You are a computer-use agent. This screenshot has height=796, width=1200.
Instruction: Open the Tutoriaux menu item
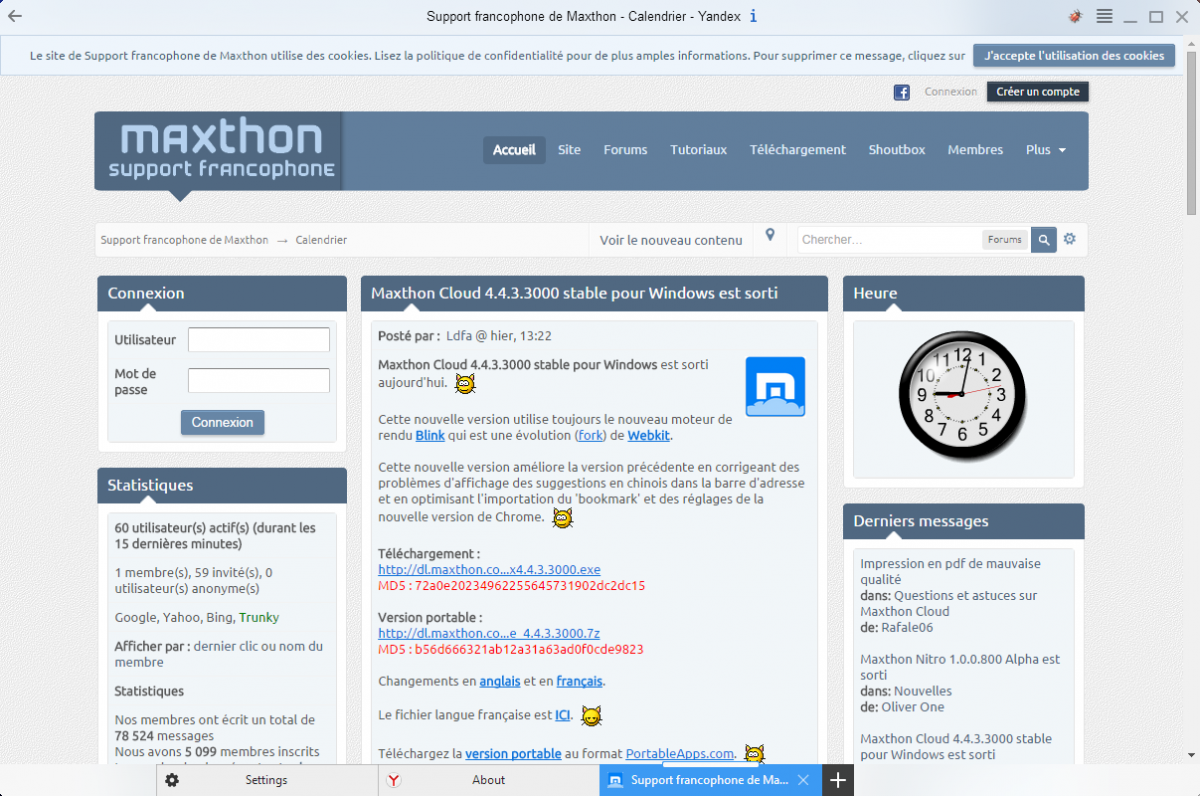698,150
